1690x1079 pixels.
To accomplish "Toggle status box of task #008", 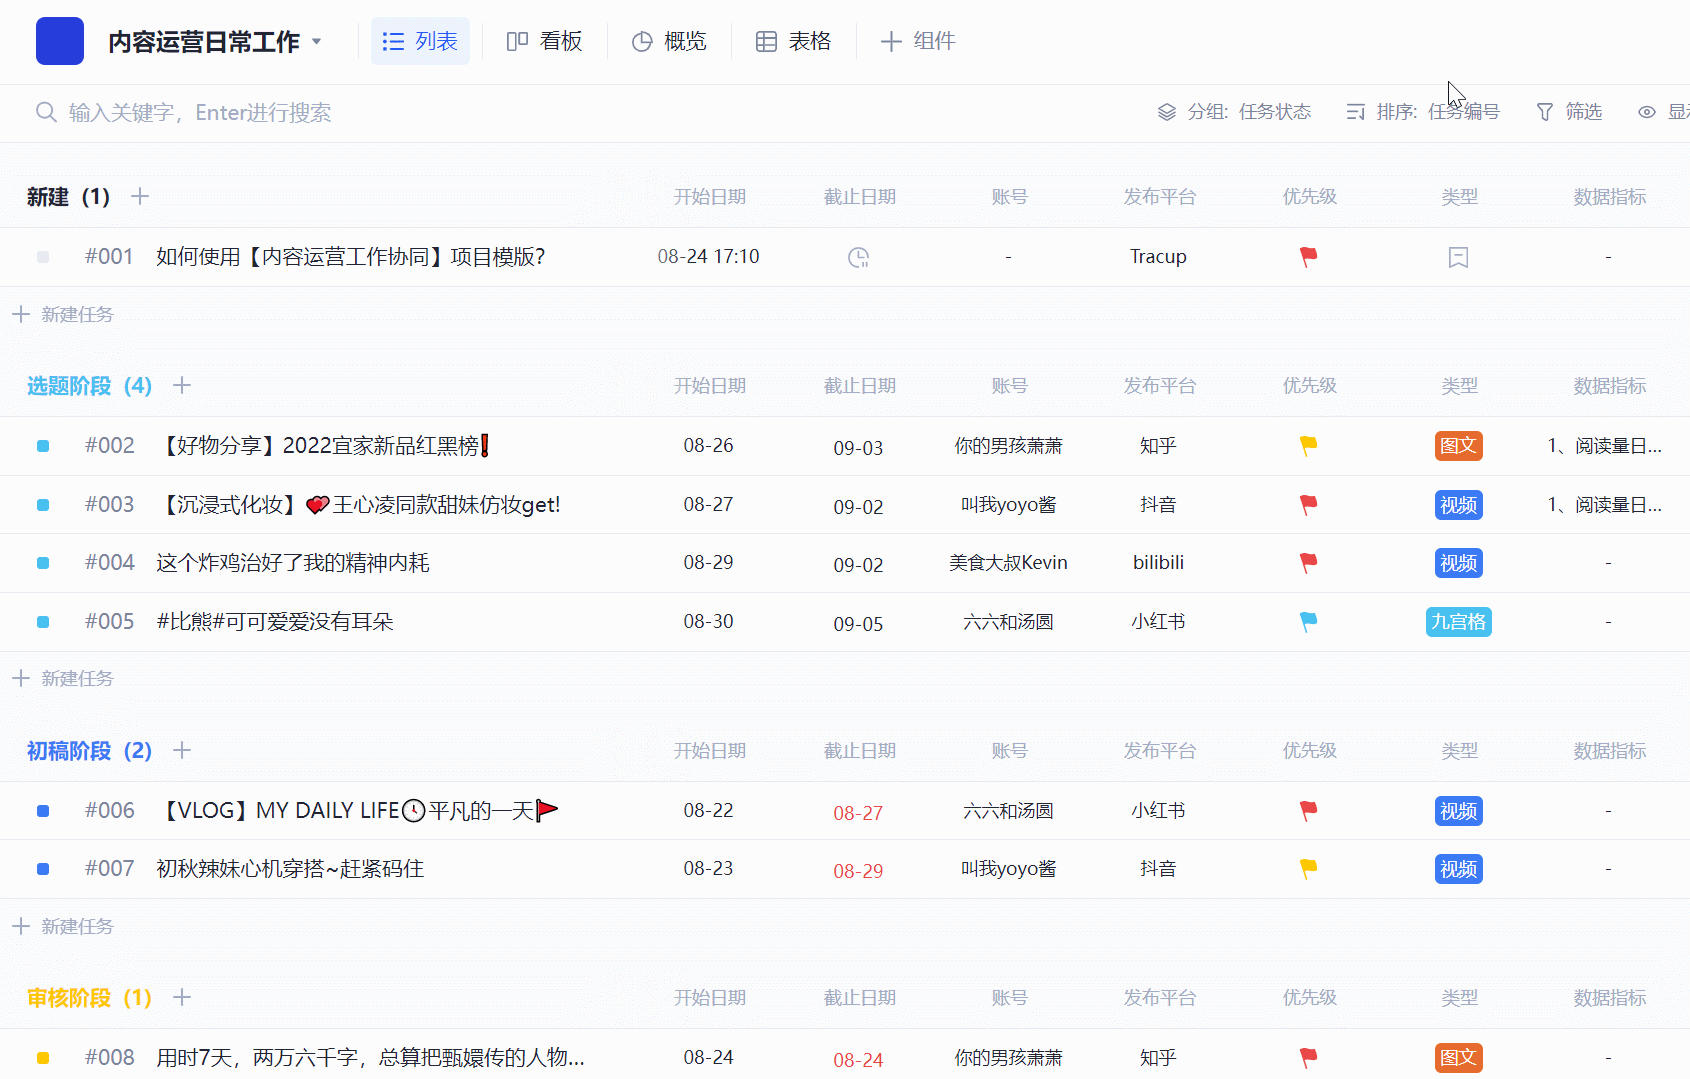I will click(x=43, y=1058).
